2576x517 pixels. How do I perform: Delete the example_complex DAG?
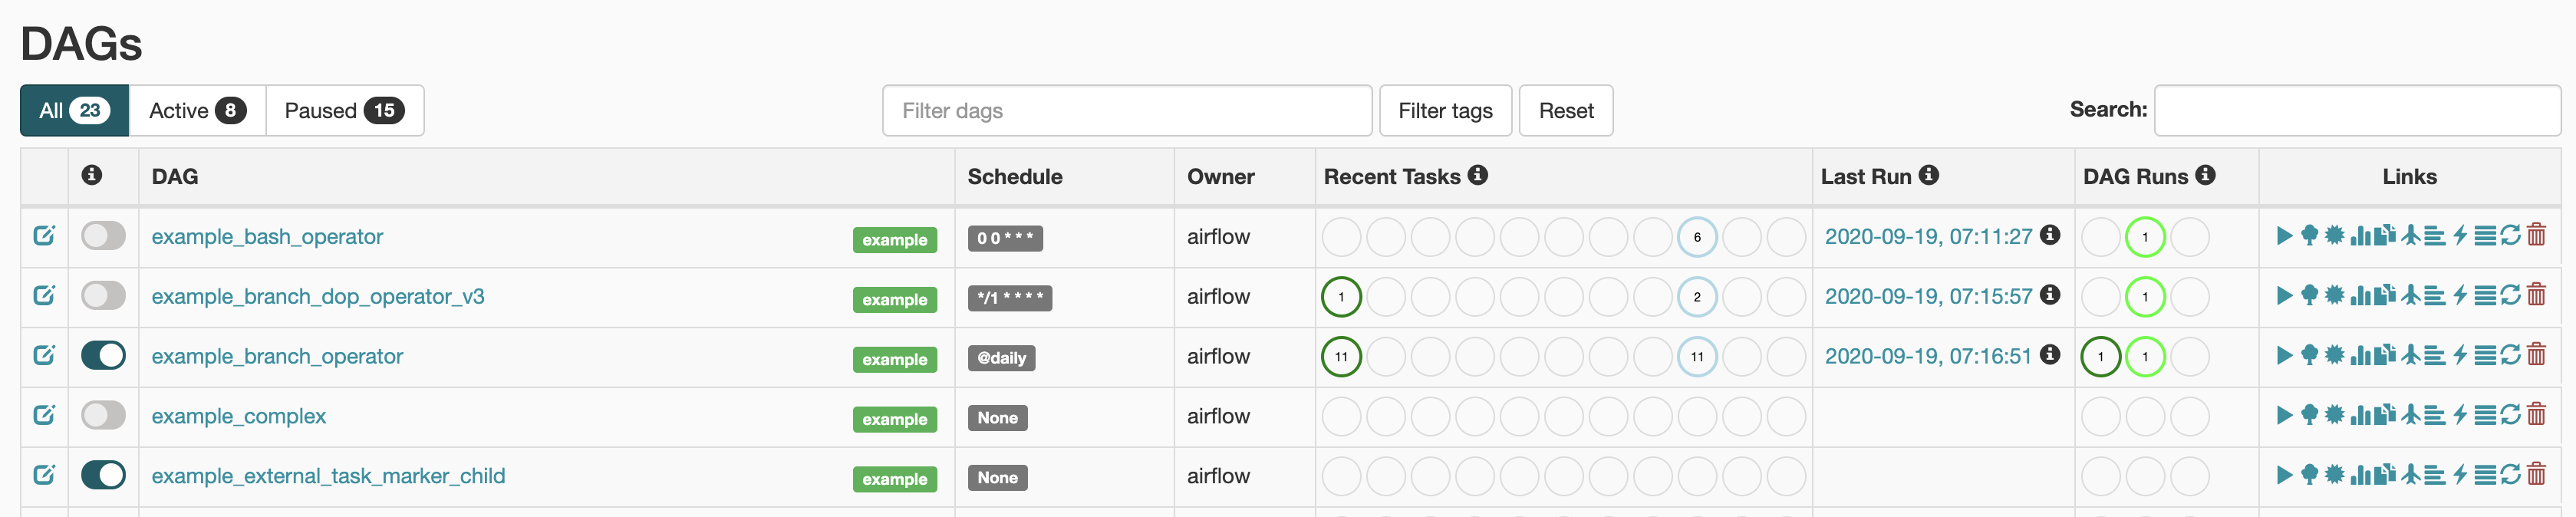click(2536, 415)
